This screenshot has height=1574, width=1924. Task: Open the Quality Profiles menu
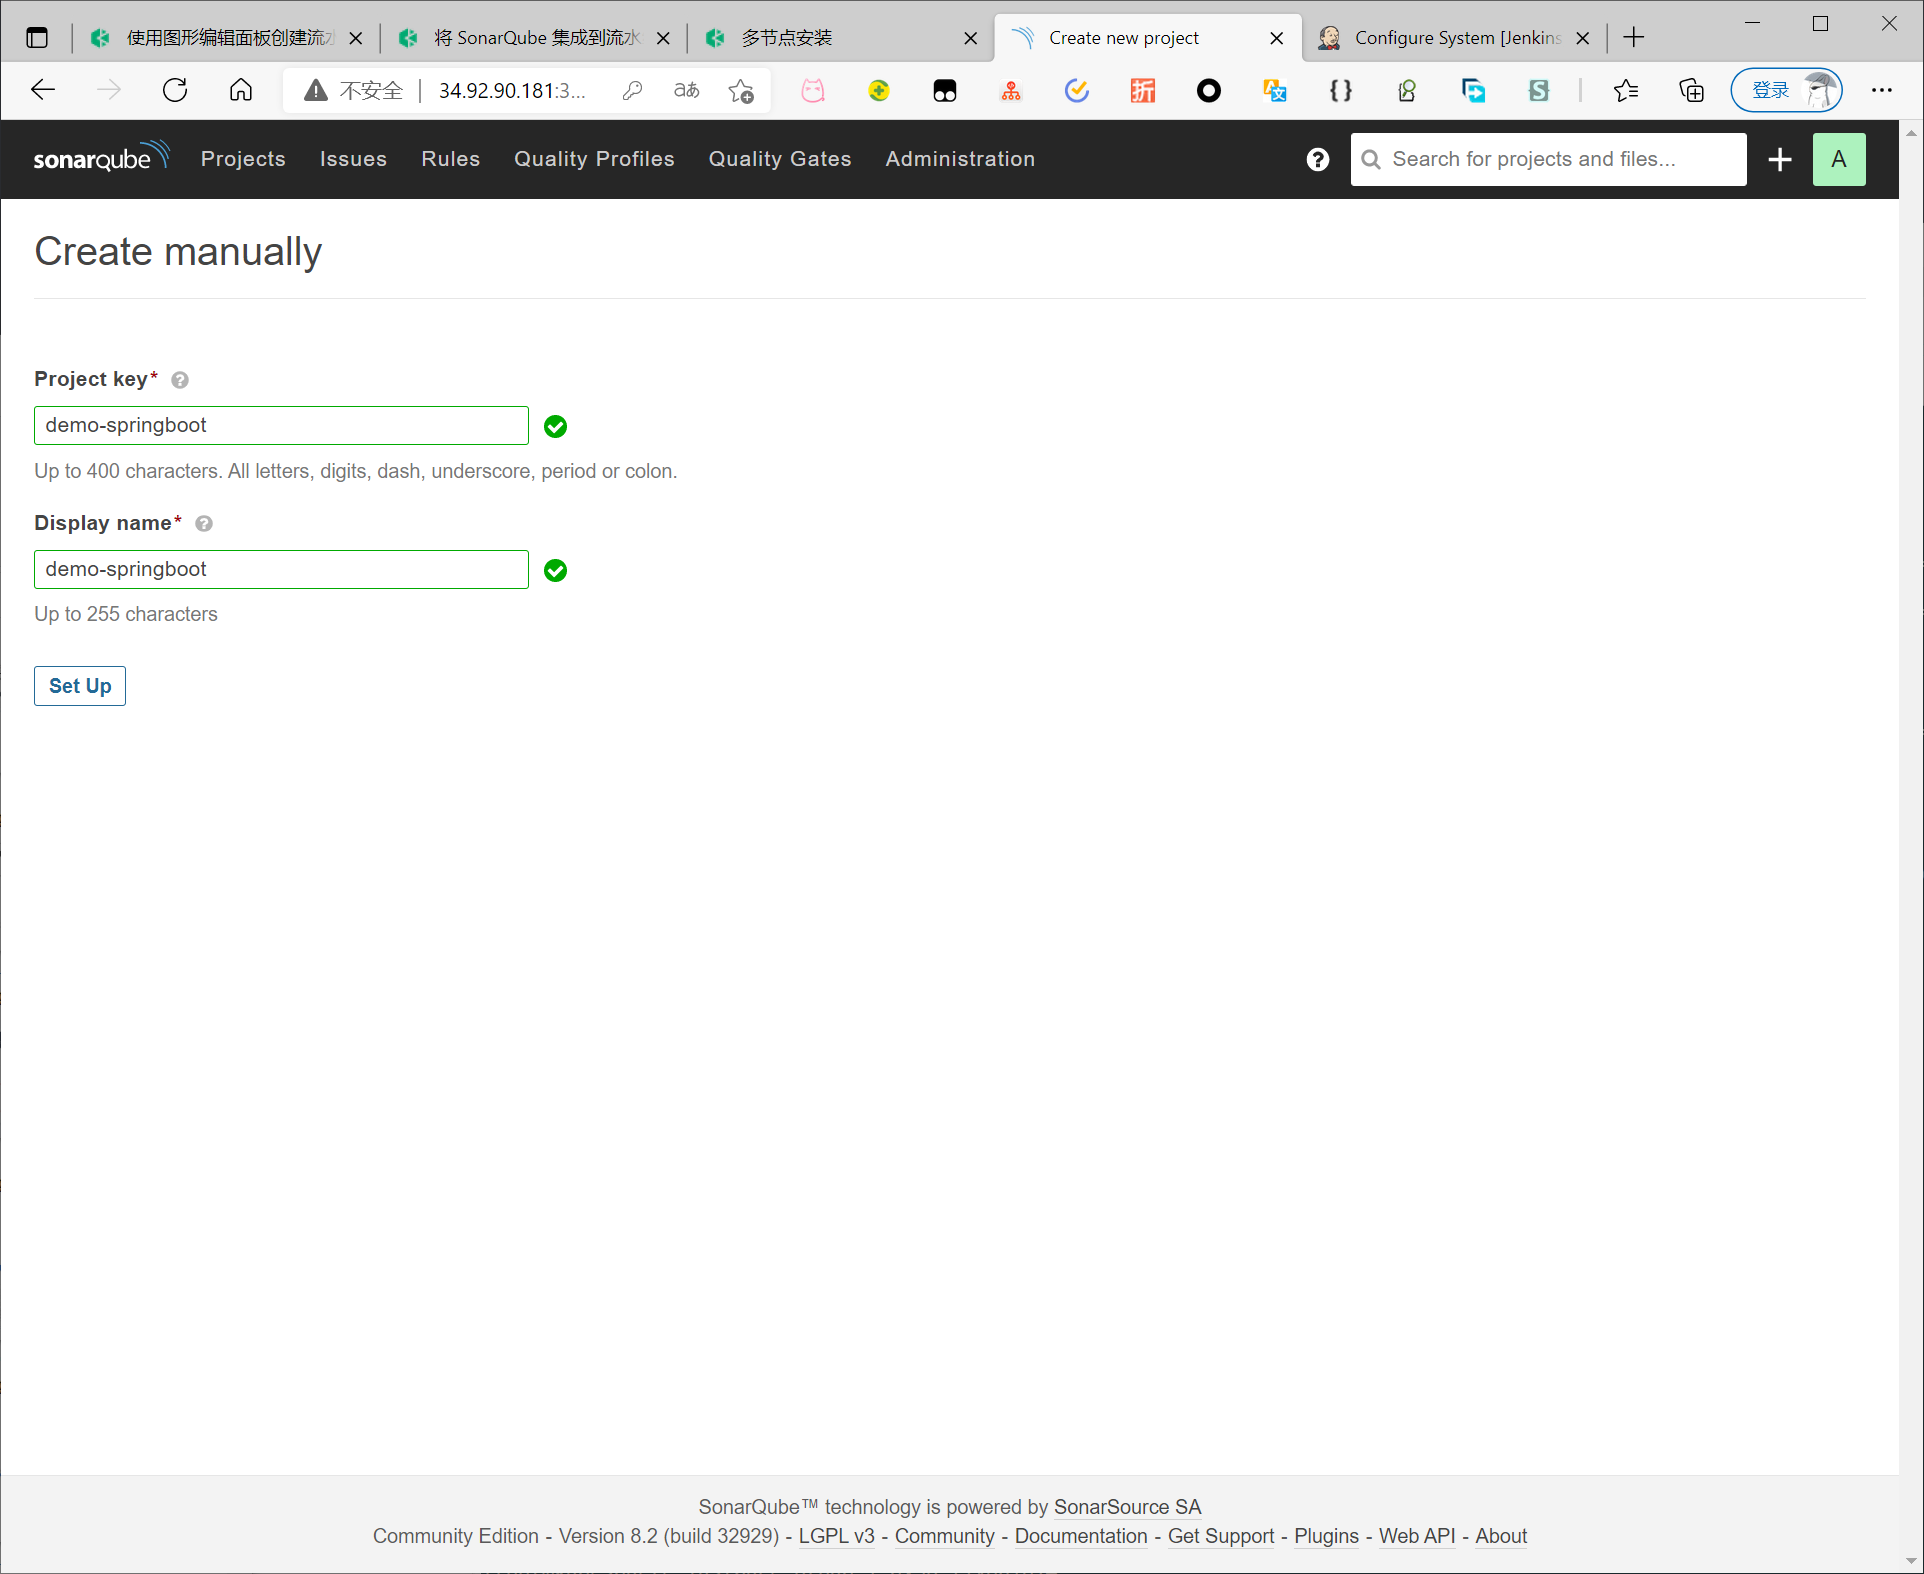tap(594, 159)
